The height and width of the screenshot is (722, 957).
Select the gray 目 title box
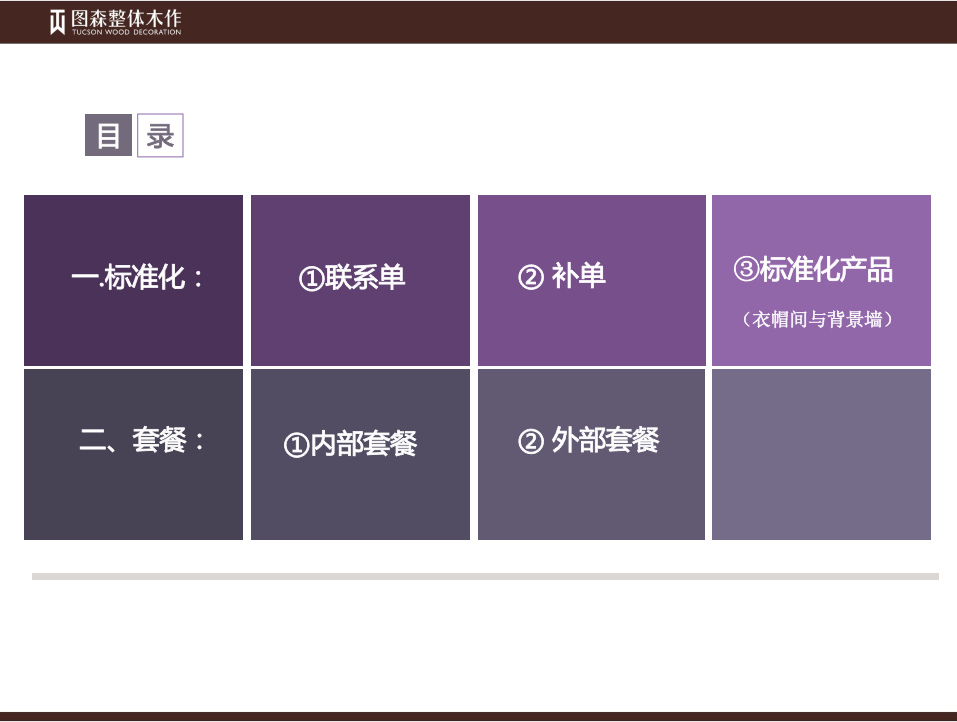[x=108, y=135]
